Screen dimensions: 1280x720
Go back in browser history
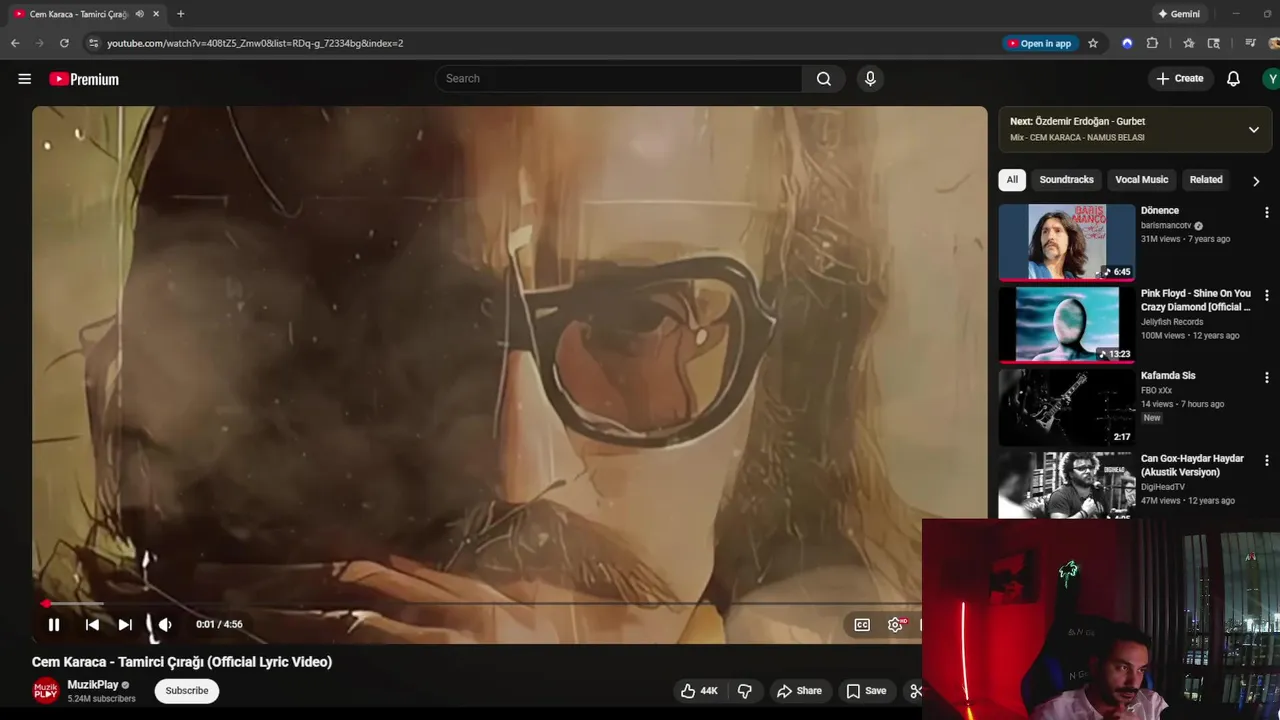tap(15, 43)
